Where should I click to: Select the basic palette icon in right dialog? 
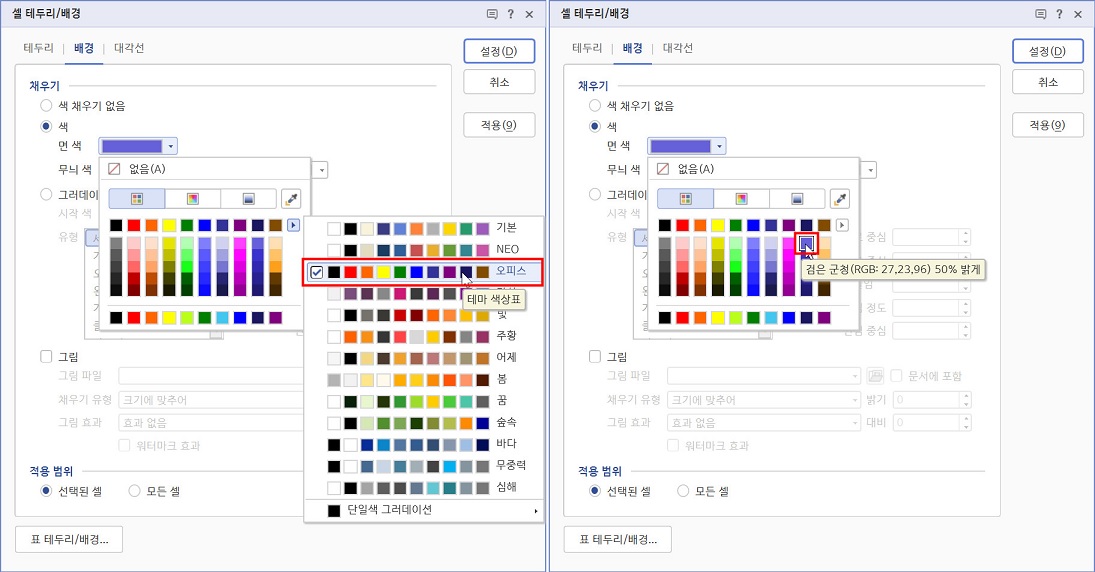(686, 199)
